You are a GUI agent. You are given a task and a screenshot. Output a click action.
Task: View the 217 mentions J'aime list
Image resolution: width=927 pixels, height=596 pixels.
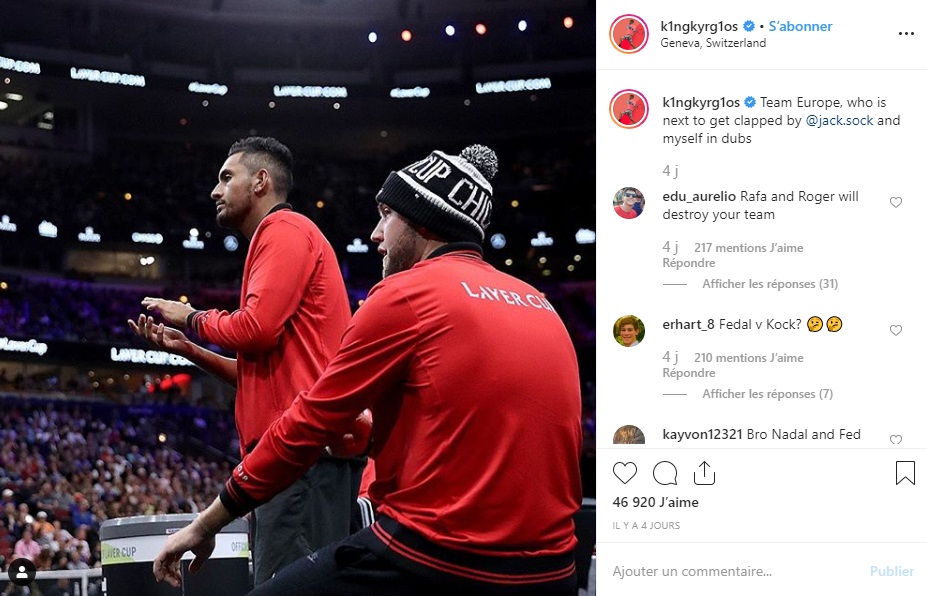[748, 248]
